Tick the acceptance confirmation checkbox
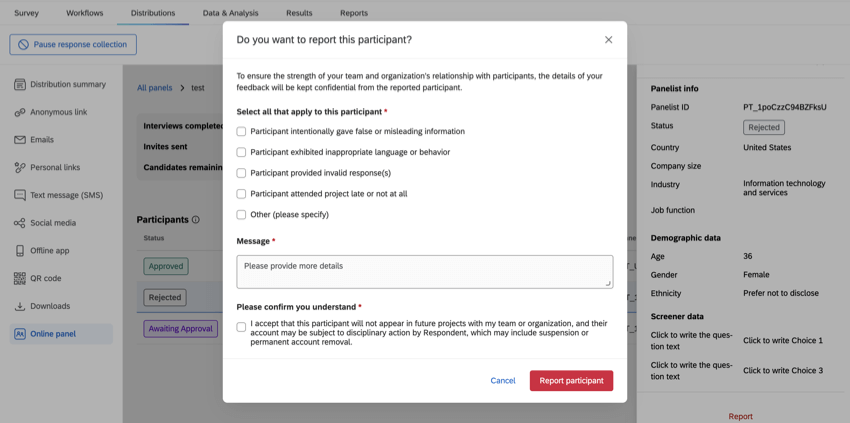This screenshot has height=423, width=850. (x=241, y=327)
